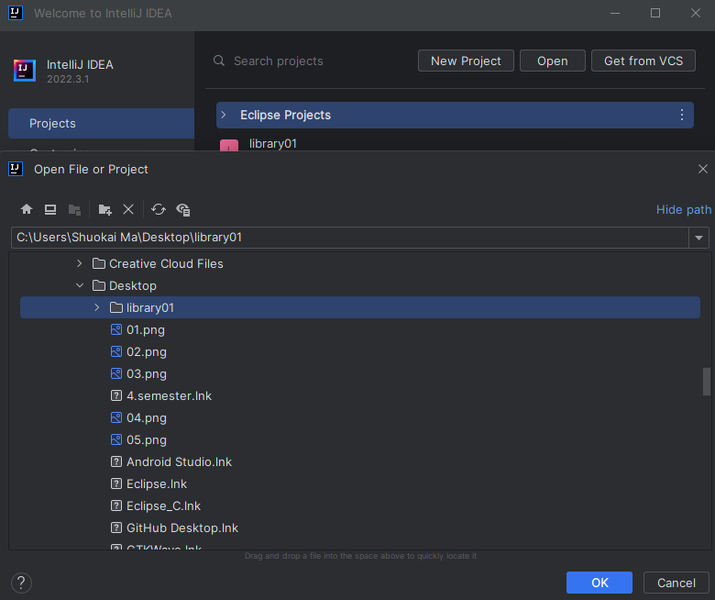Expand the Creative Cloud Files folder
The height and width of the screenshot is (600, 715).
coord(79,264)
